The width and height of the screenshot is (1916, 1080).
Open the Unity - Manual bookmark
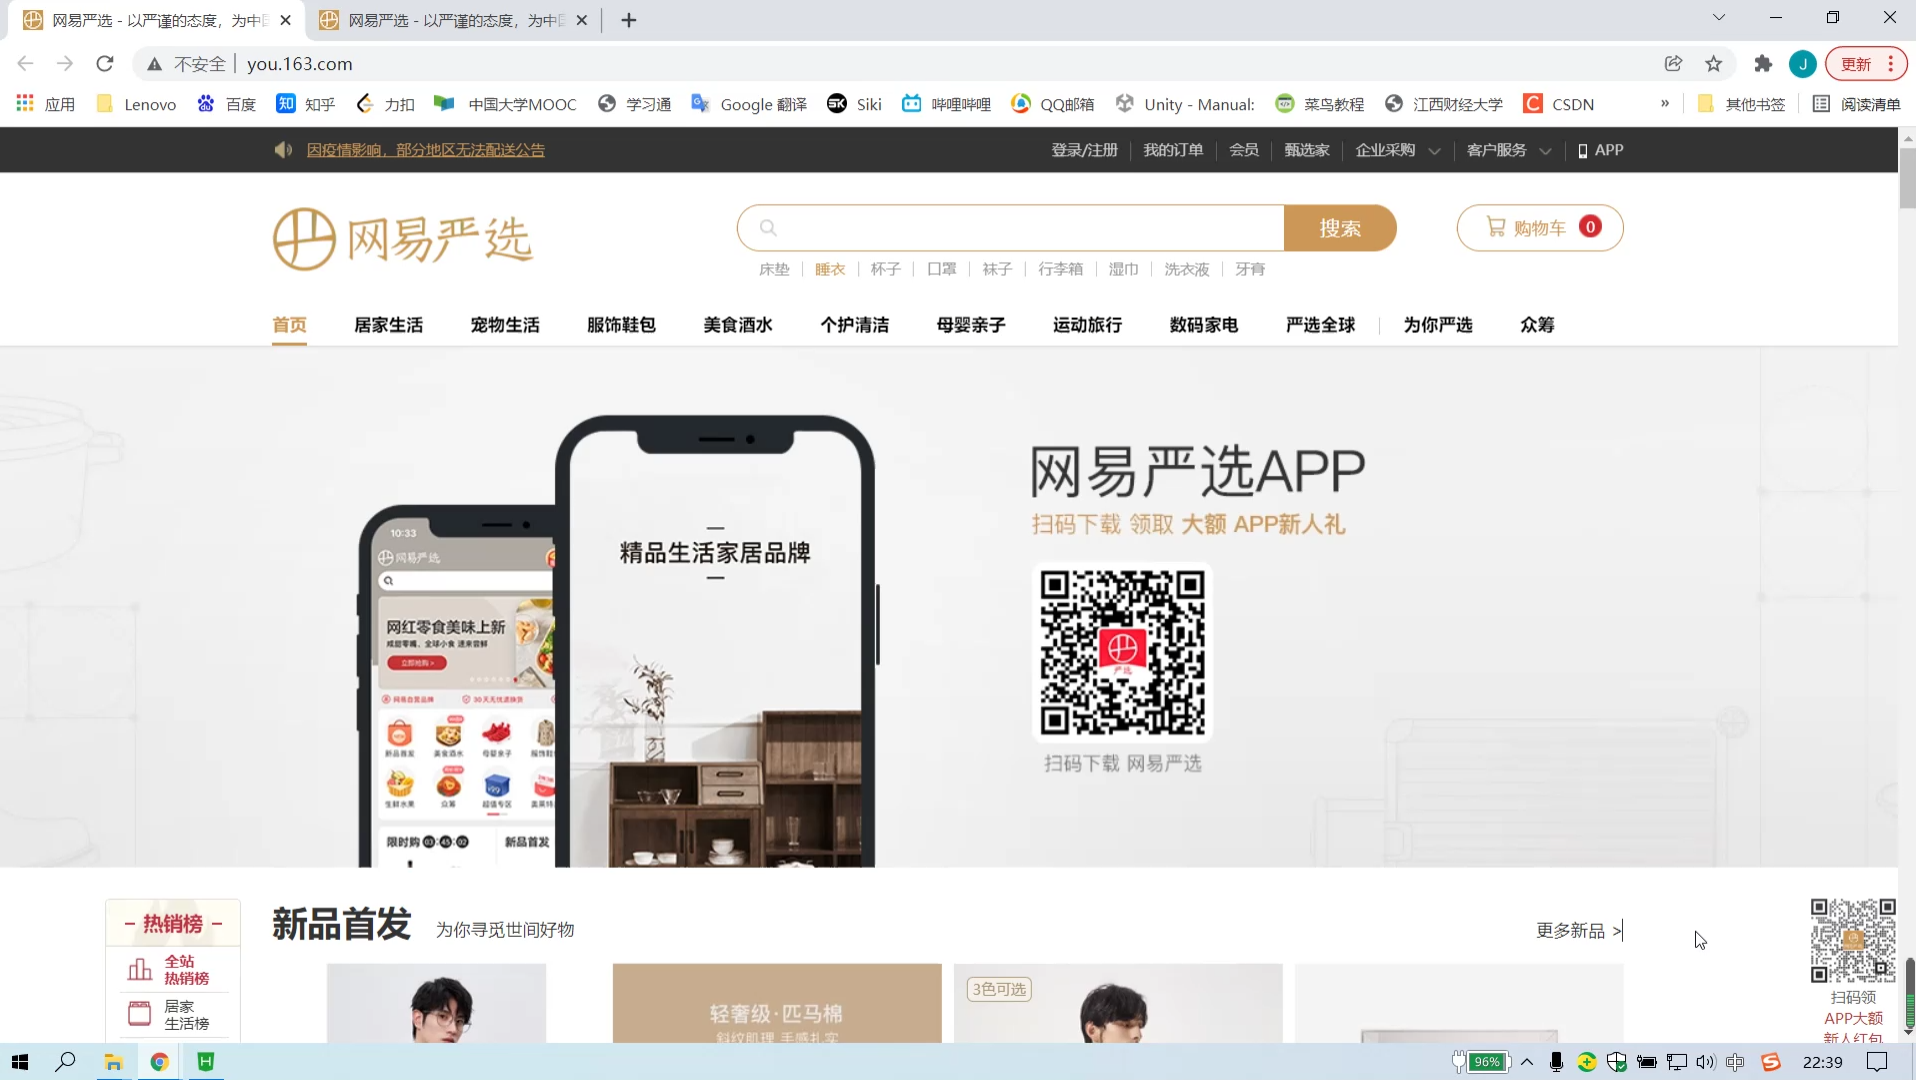[x=1185, y=104]
